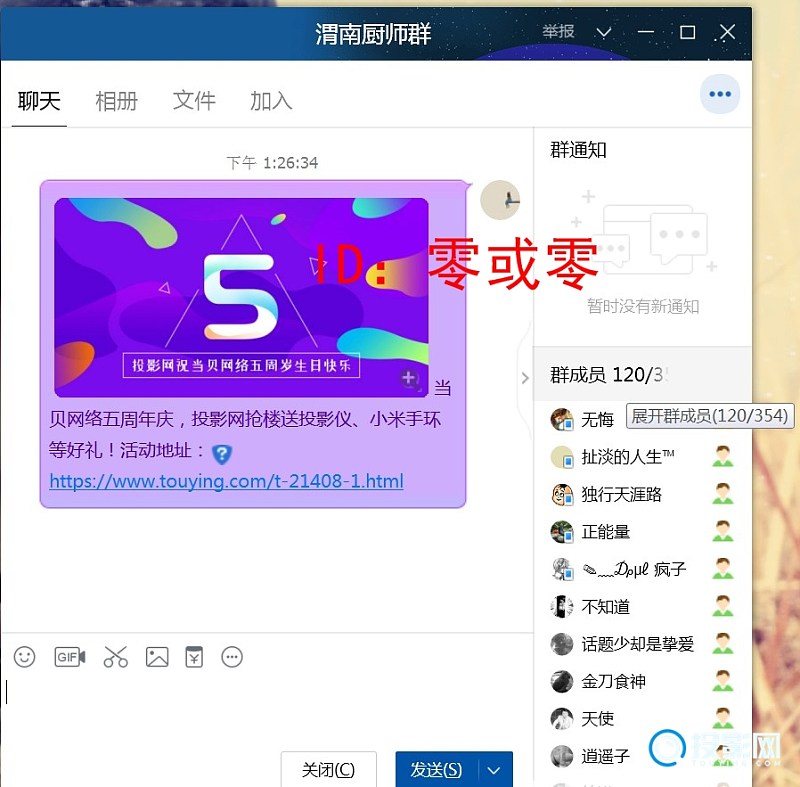Viewport: 800px width, 787px height.
Task: Click the green person icon beside 正能量
Action: pyautogui.click(x=723, y=531)
